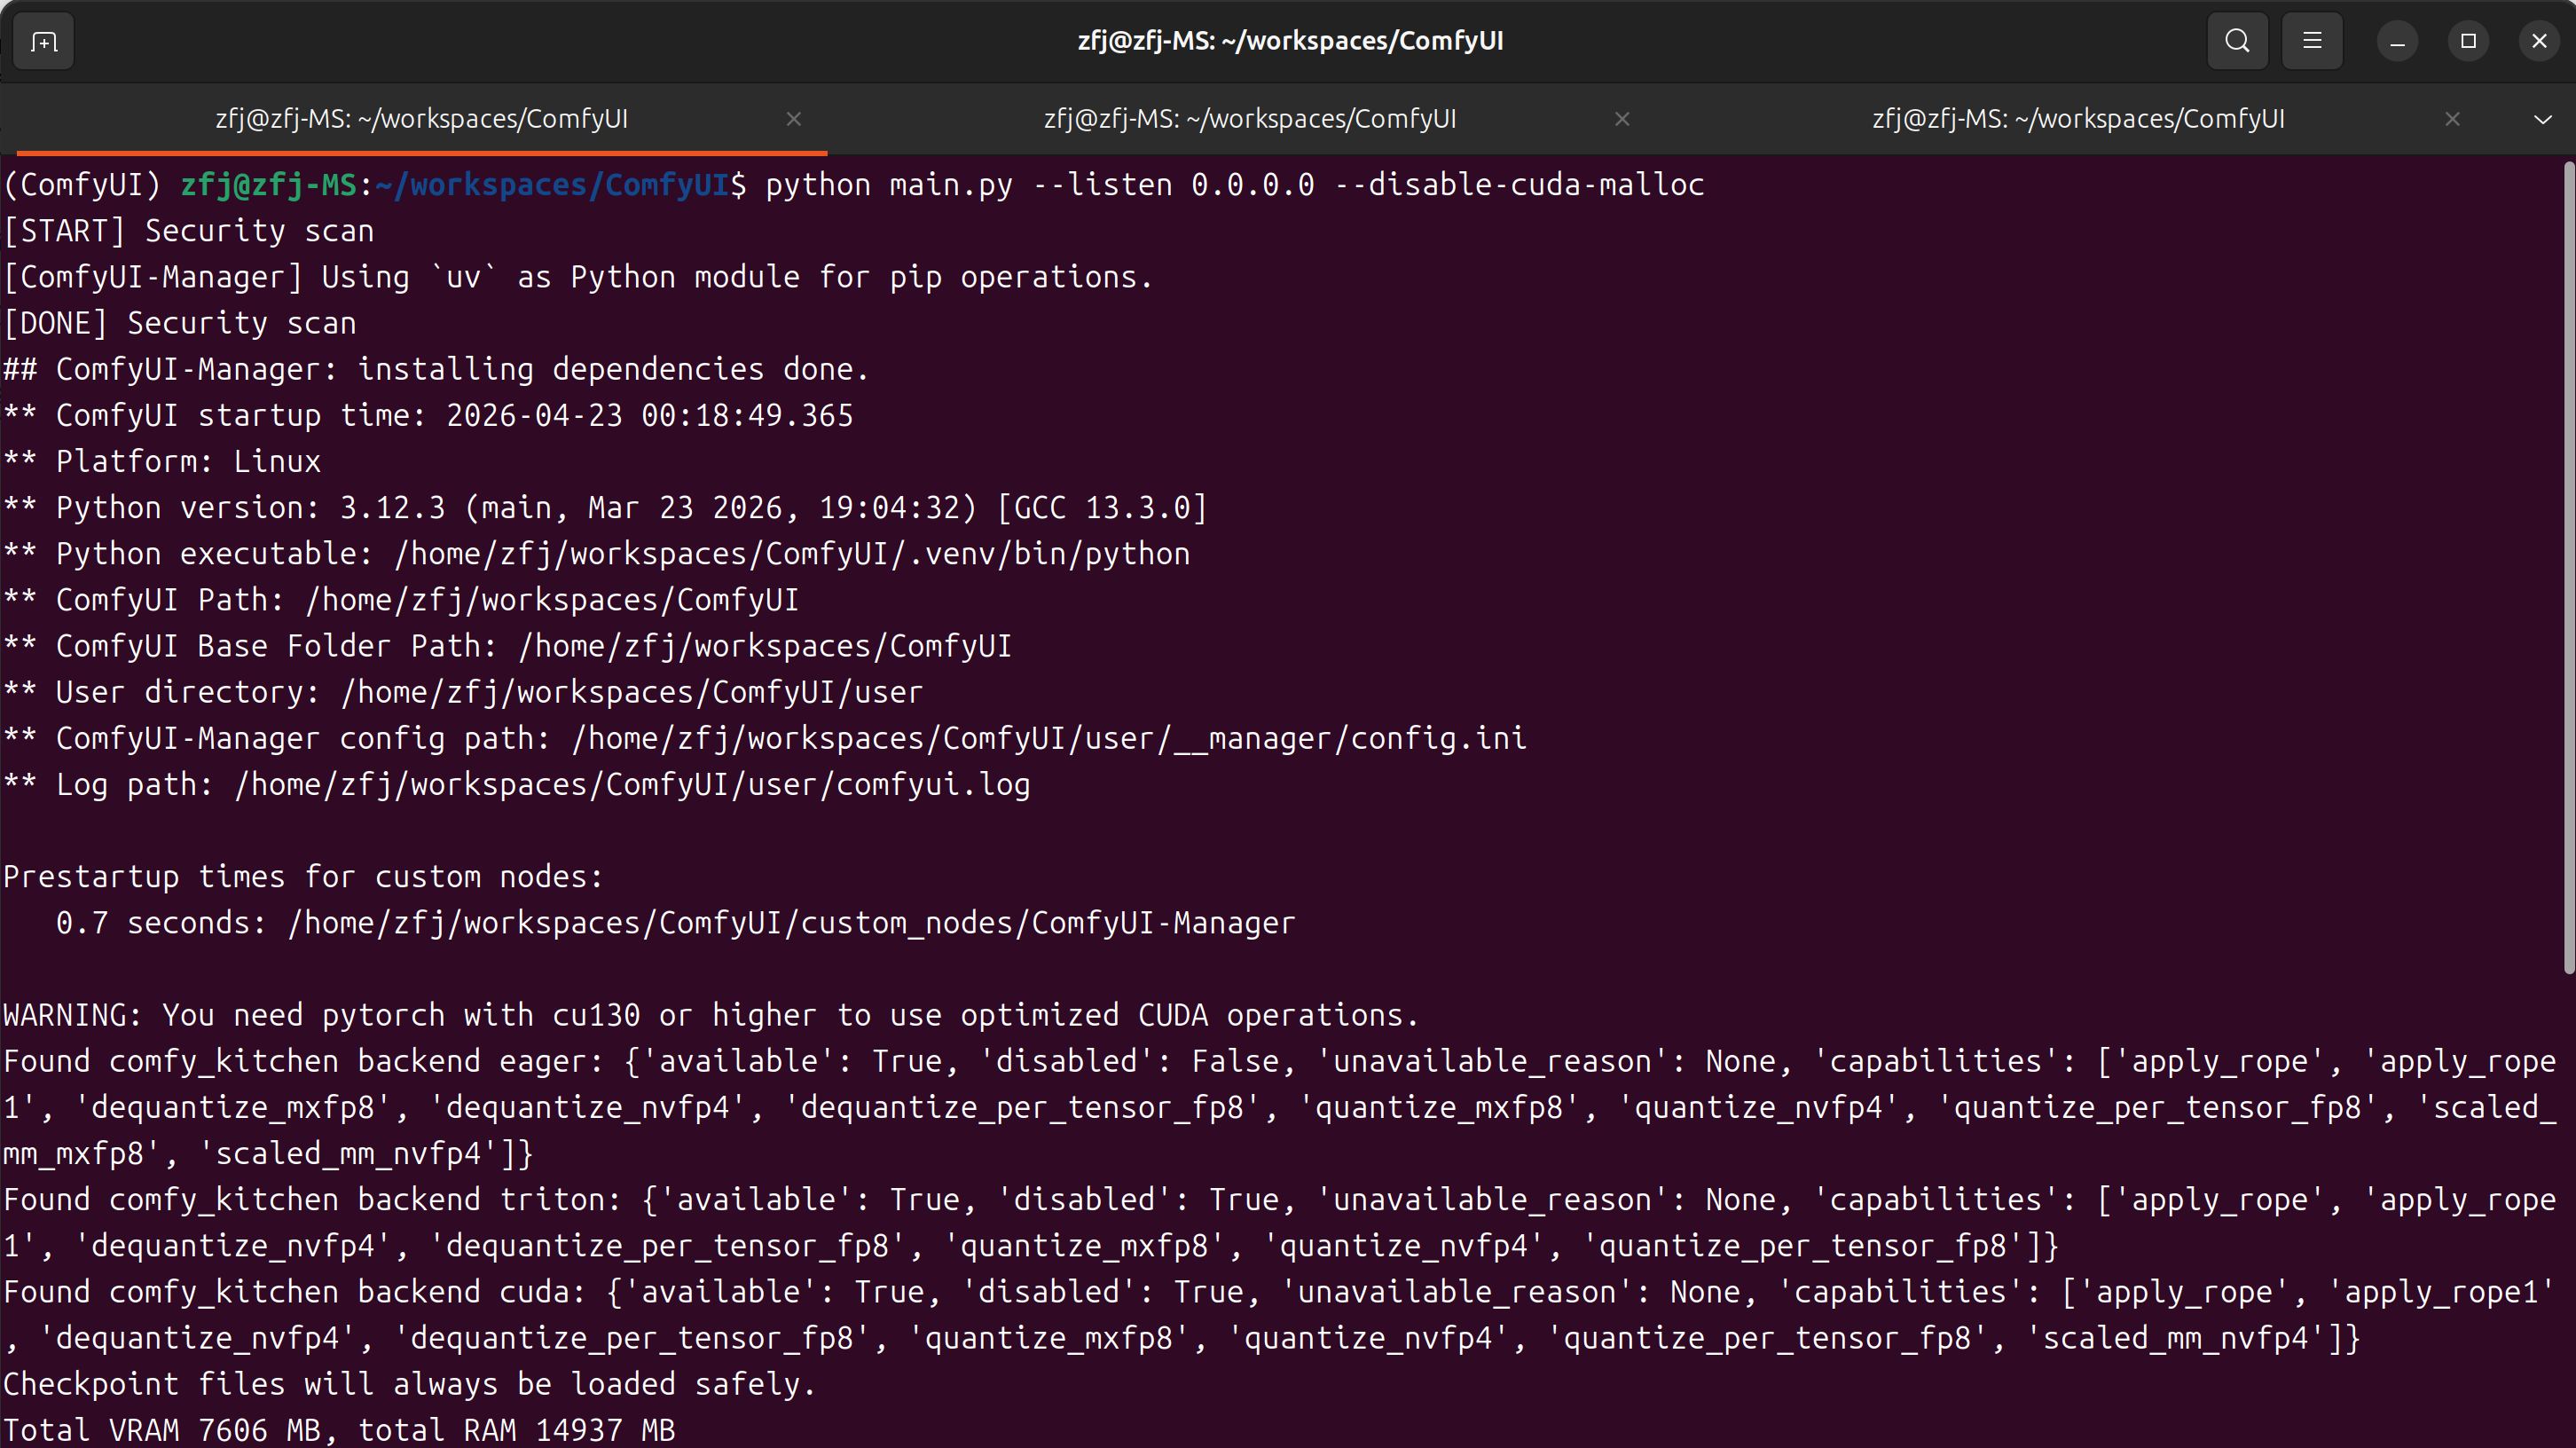This screenshot has width=2576, height=1448.
Task: Open a new terminal tab
Action: point(44,42)
